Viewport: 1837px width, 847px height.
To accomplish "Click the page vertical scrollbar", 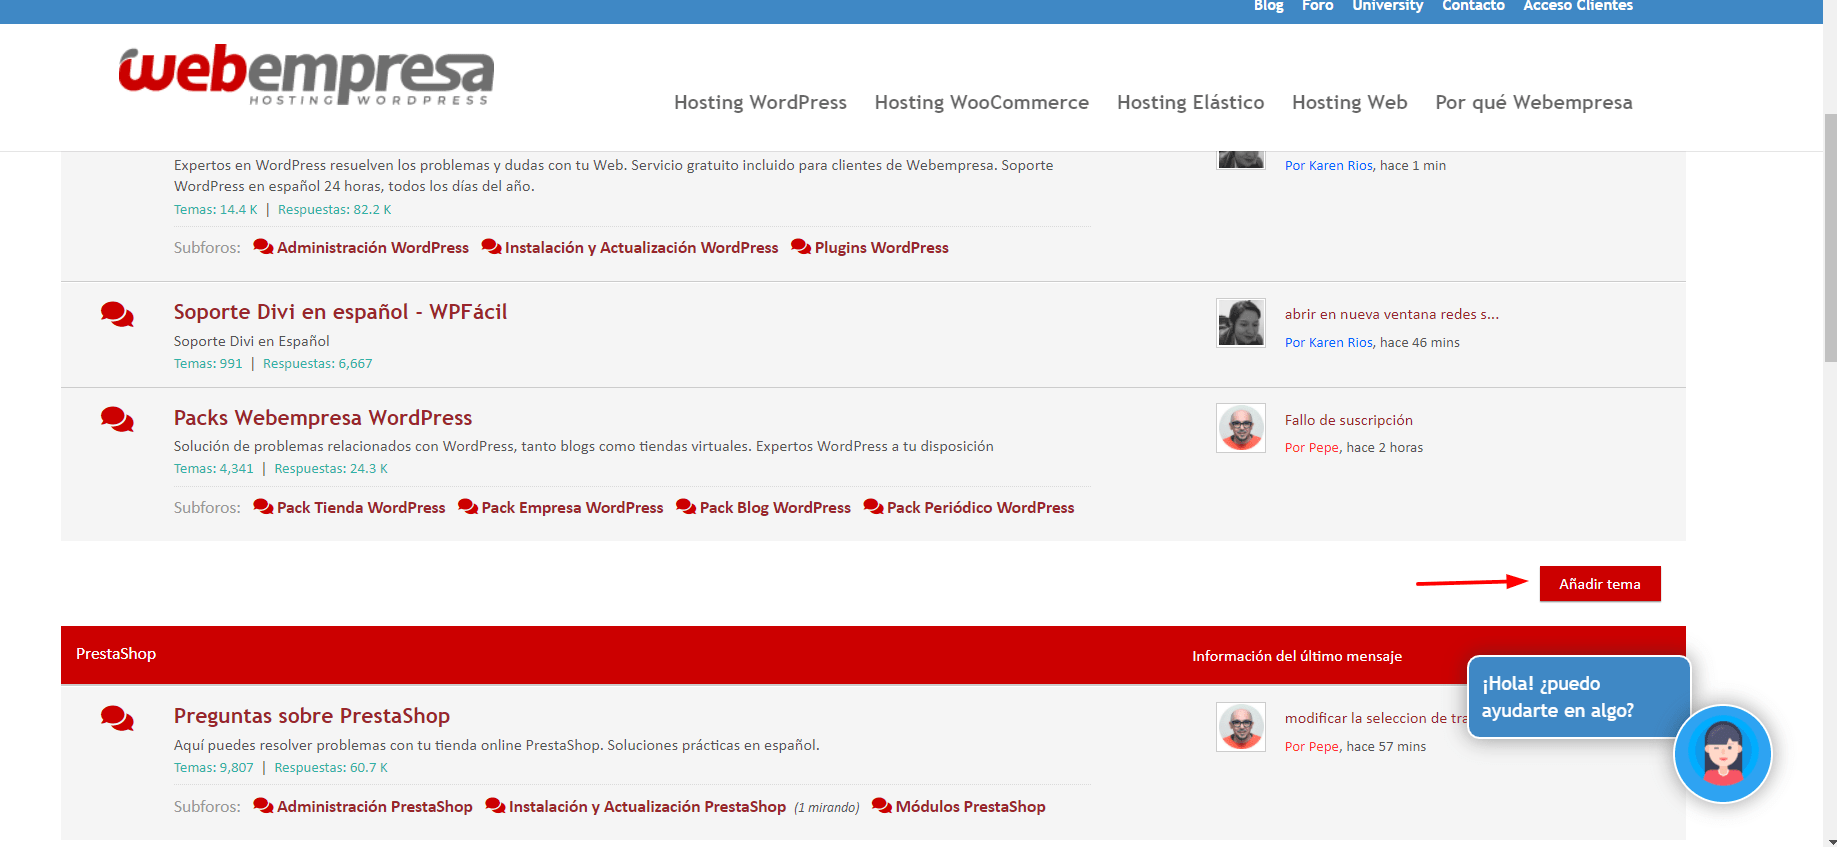I will (x=1830, y=238).
